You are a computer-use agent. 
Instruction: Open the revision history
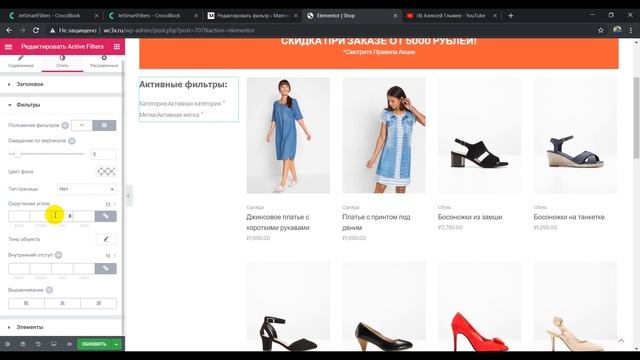[38, 344]
